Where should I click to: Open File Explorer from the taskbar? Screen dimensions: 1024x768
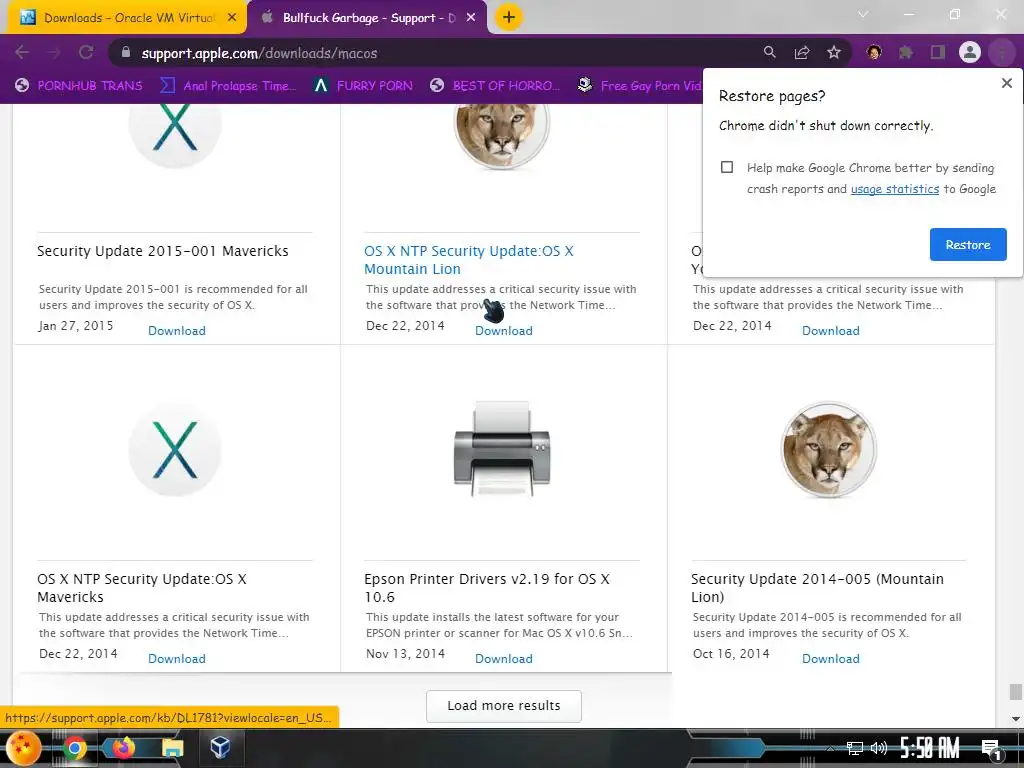[x=172, y=748]
